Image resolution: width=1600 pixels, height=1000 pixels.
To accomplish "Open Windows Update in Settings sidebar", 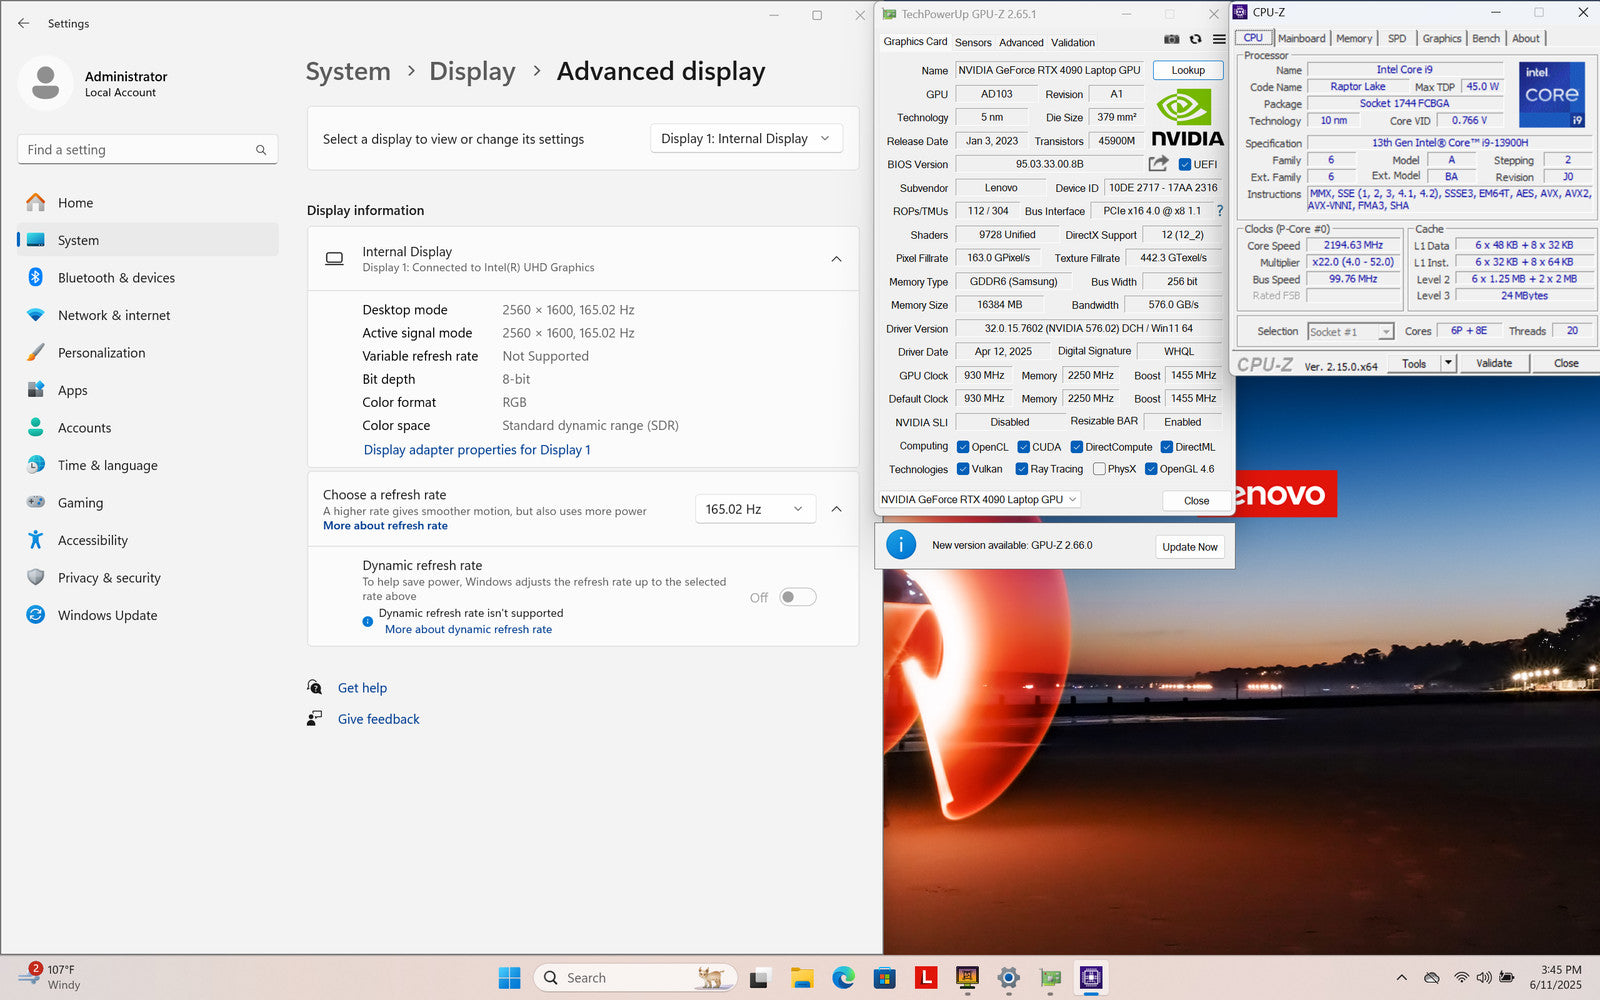I will click(x=107, y=615).
